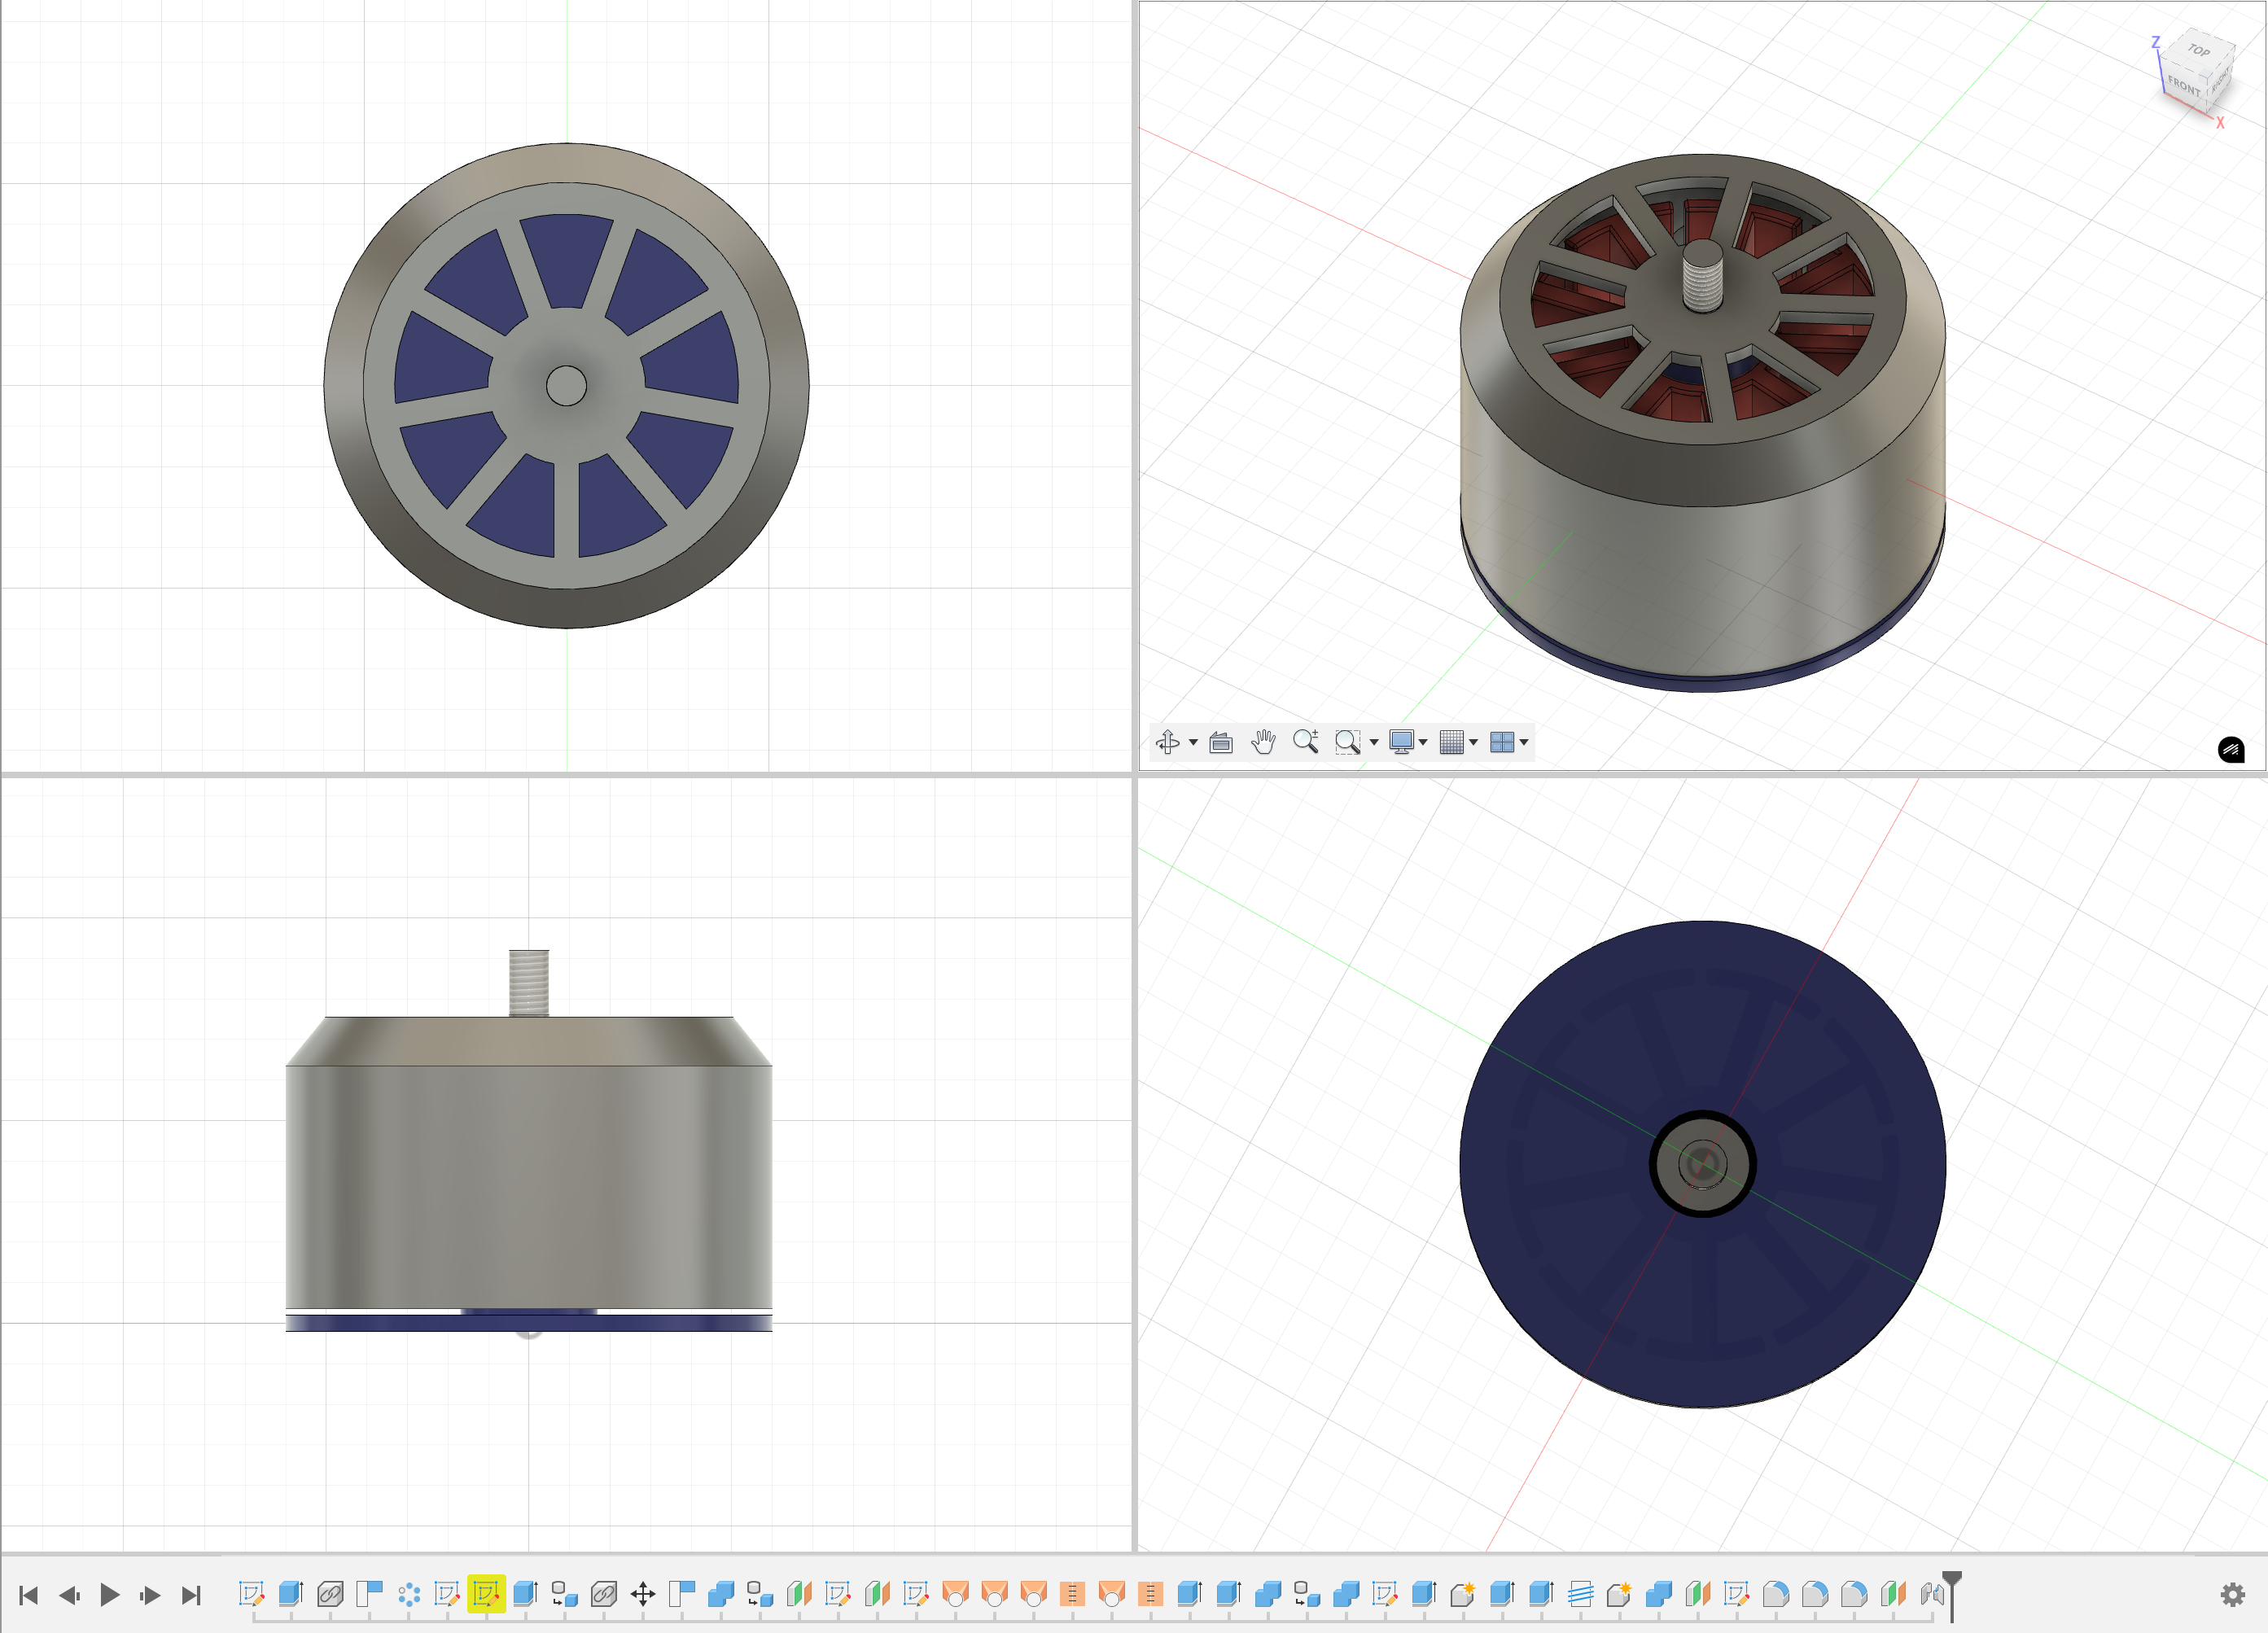2268x1633 pixels.
Task: Select the circular pattern feature in timeline
Action: point(409,1593)
